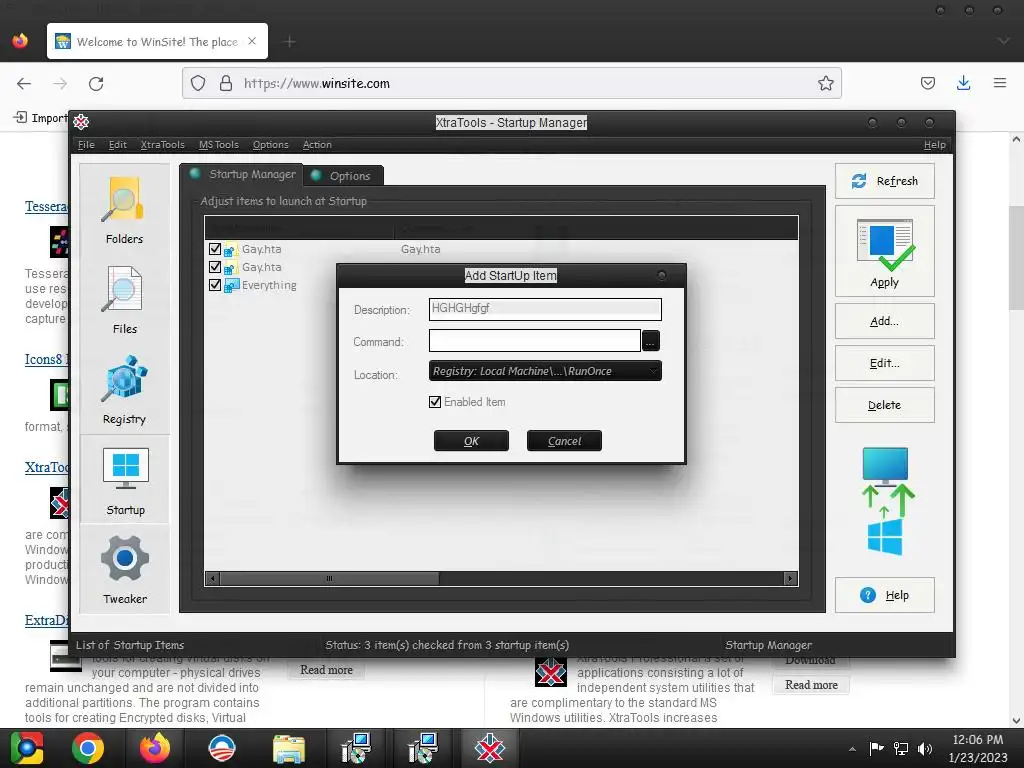Click the Firefox URL address bar

click(x=511, y=83)
